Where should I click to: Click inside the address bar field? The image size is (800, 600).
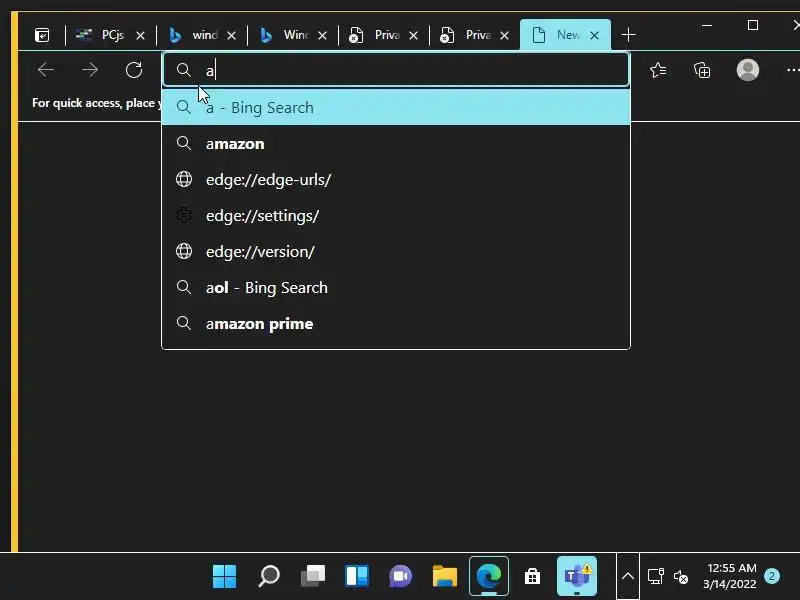point(396,70)
